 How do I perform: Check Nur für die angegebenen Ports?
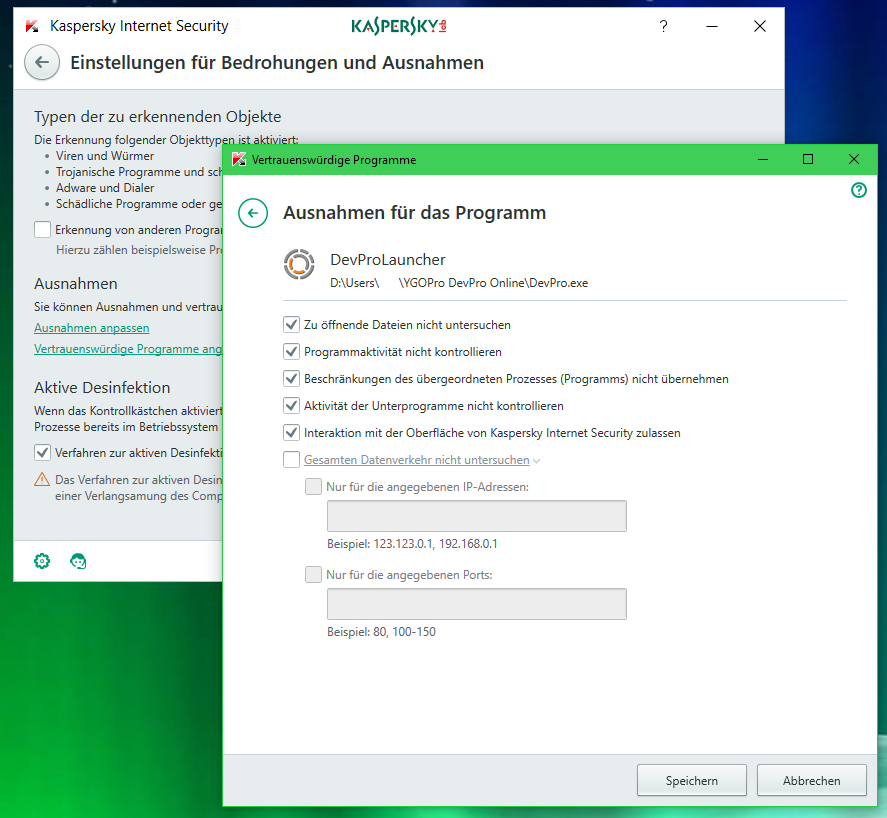(313, 575)
